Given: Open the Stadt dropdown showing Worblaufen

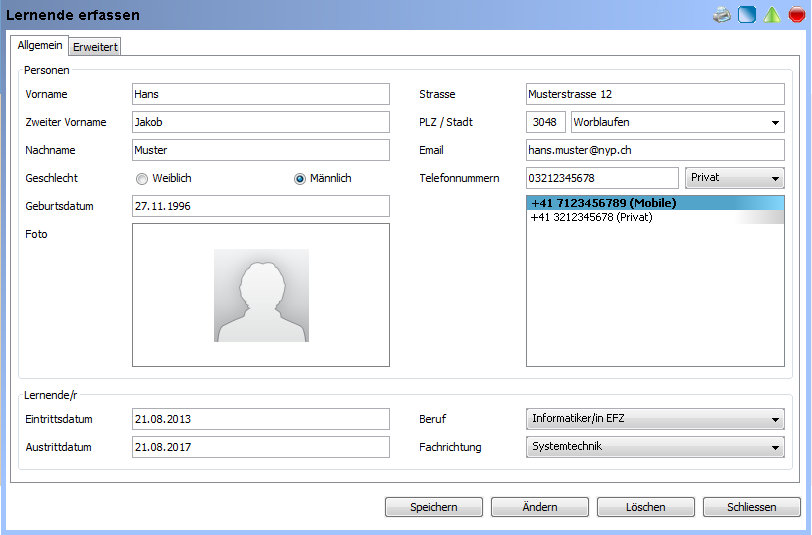Looking at the screenshot, I should point(678,122).
